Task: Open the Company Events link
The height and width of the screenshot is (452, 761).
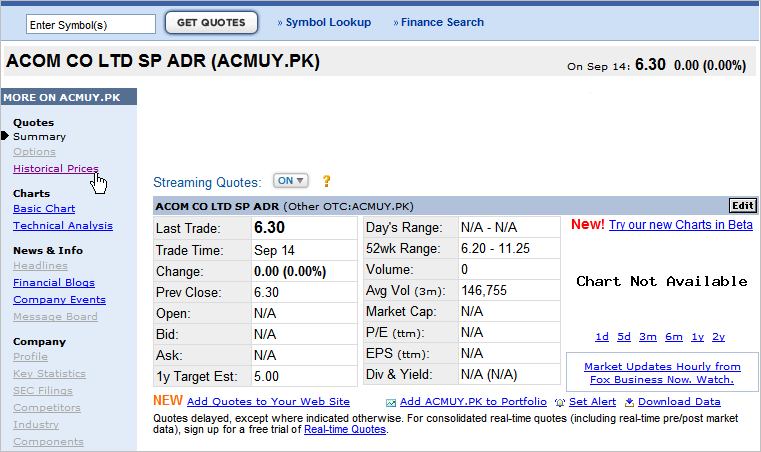Action: [x=59, y=300]
